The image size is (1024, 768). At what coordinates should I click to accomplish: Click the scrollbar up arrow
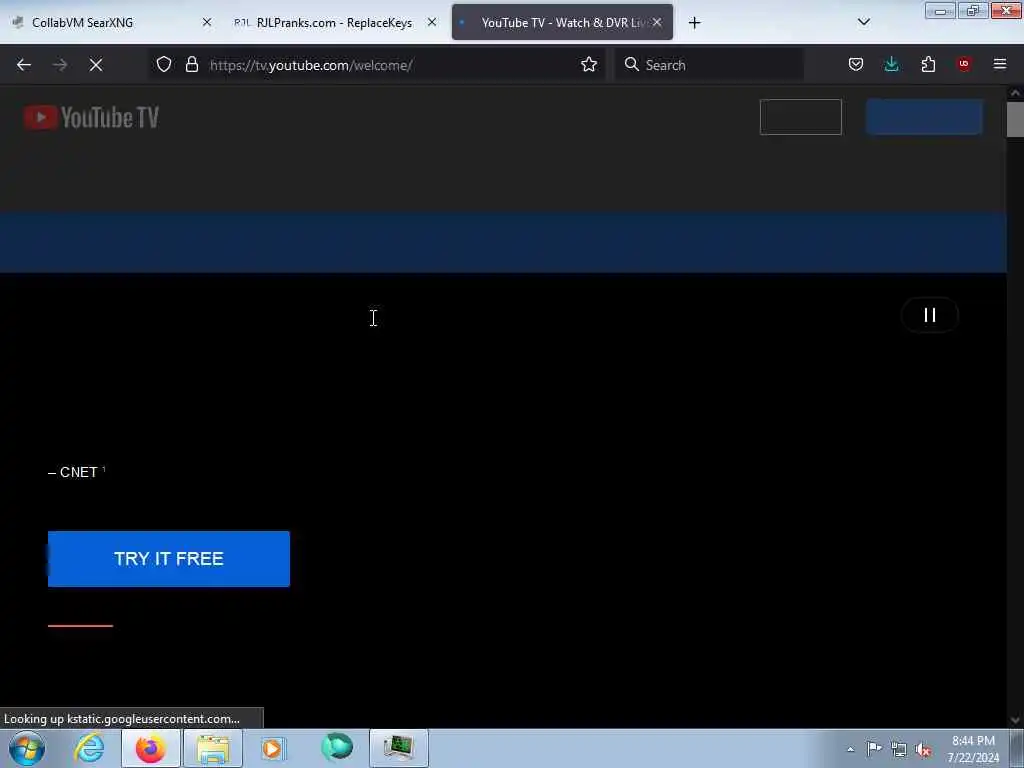click(x=1015, y=93)
